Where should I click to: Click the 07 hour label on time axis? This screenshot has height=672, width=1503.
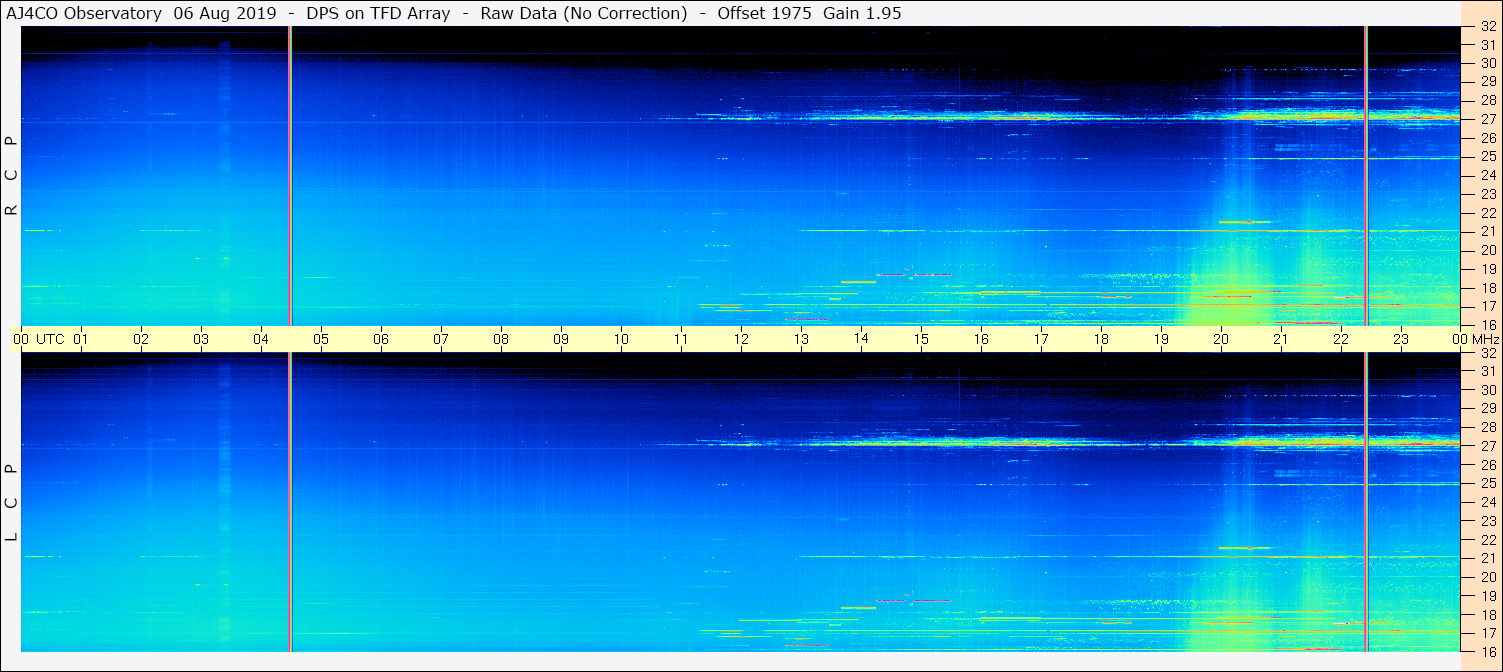pos(441,339)
